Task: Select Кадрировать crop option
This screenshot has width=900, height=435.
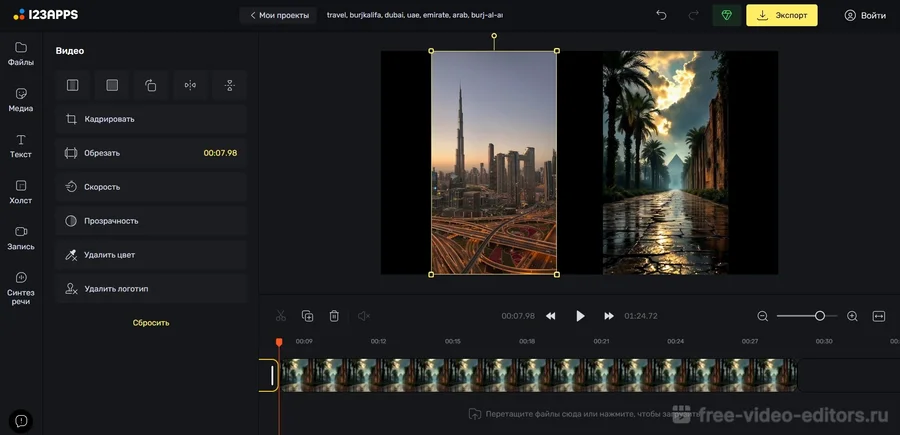Action: [151, 119]
